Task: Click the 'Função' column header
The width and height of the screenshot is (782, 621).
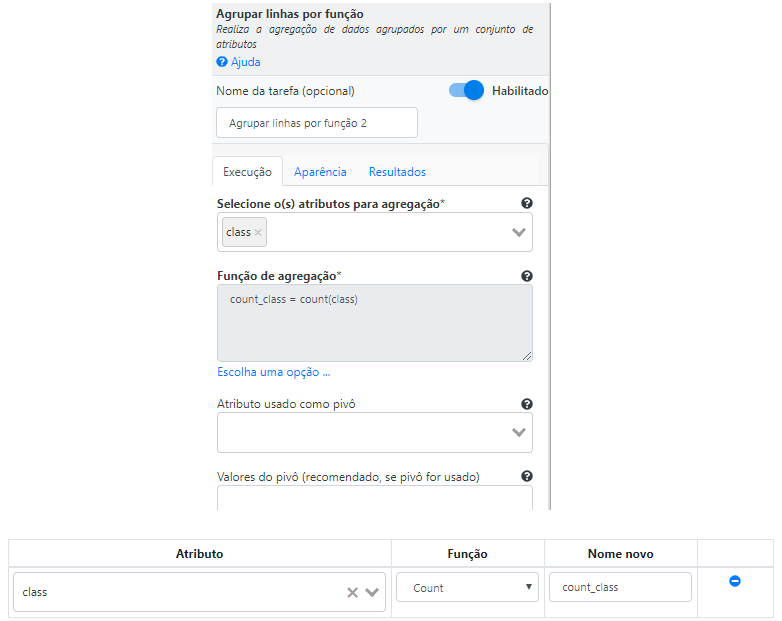Action: [467, 554]
